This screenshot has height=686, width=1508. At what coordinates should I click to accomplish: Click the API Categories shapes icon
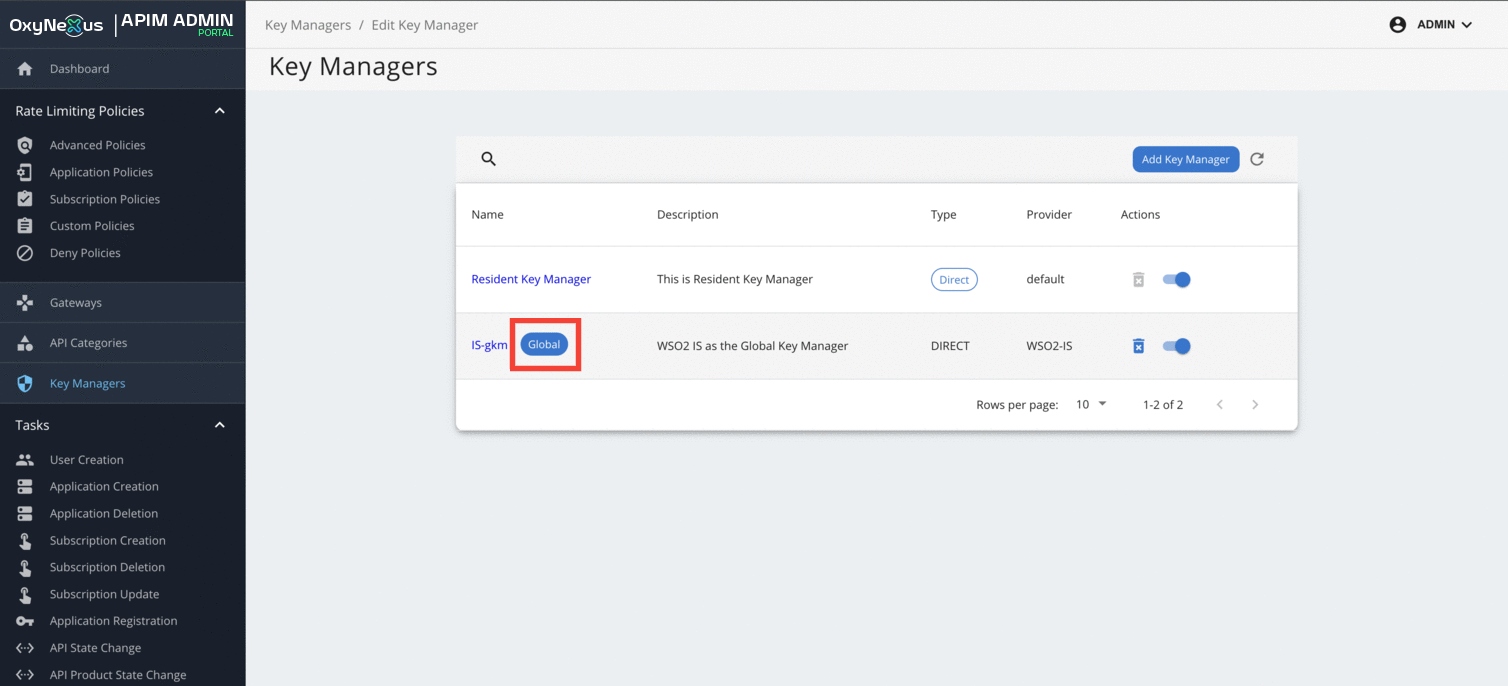pos(25,343)
